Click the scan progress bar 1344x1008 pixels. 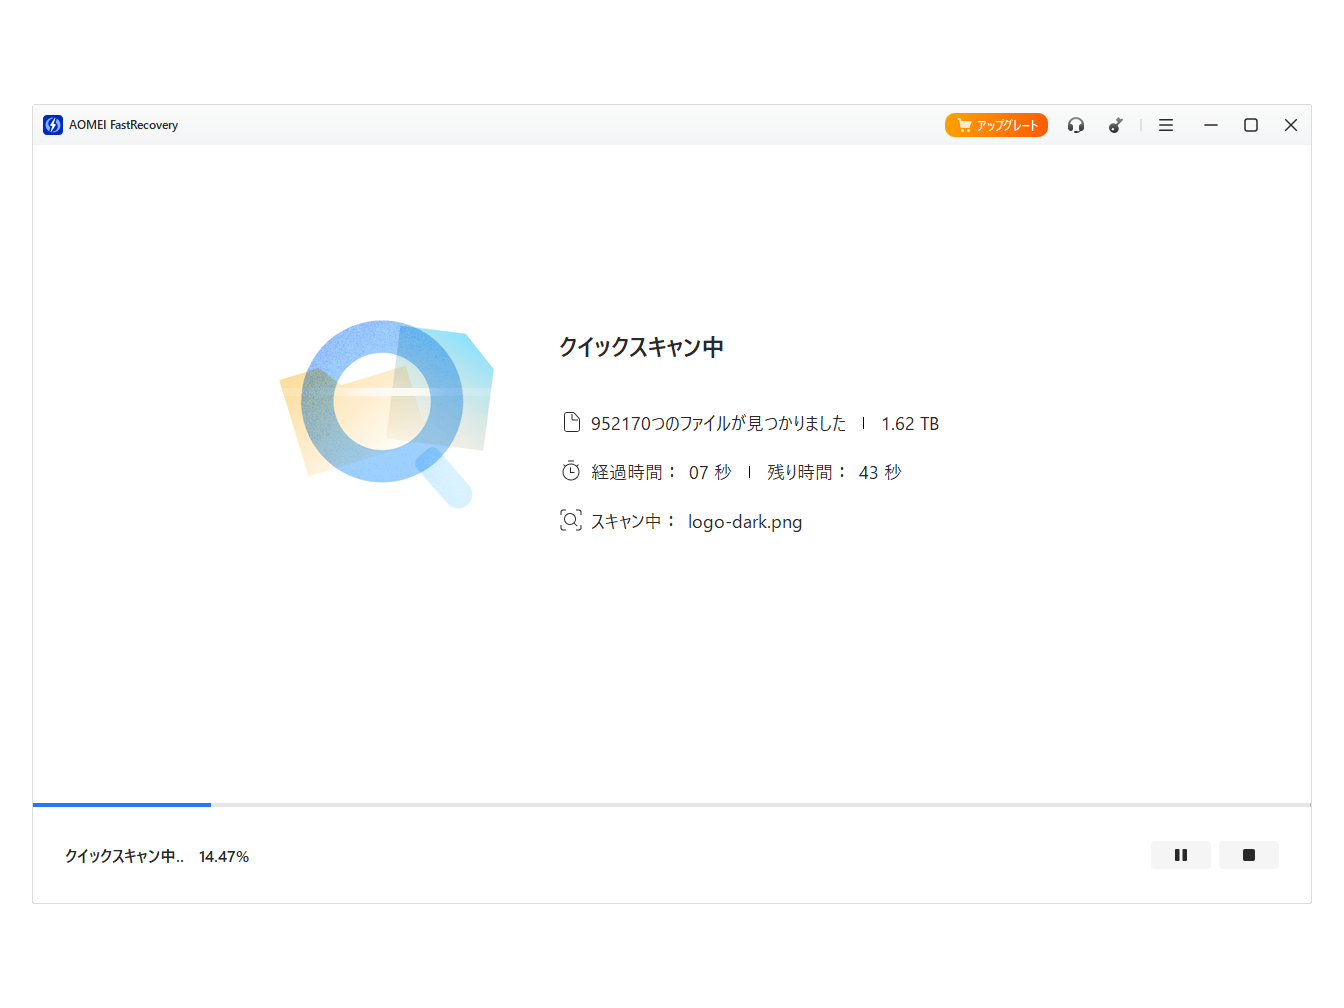(672, 804)
